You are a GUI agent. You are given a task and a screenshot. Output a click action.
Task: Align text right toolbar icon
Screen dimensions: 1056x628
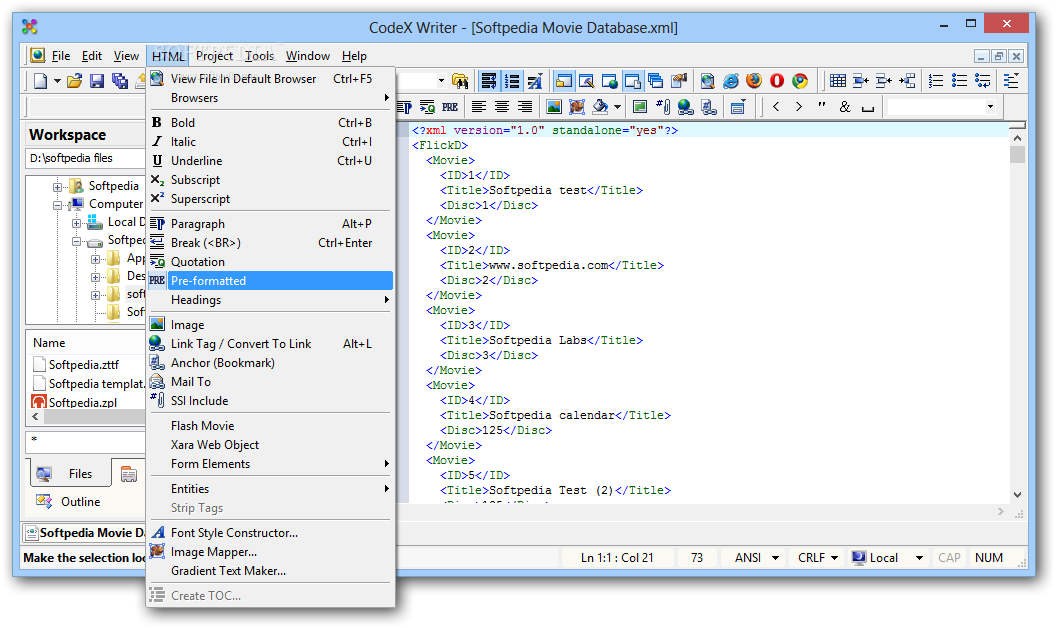coord(525,107)
